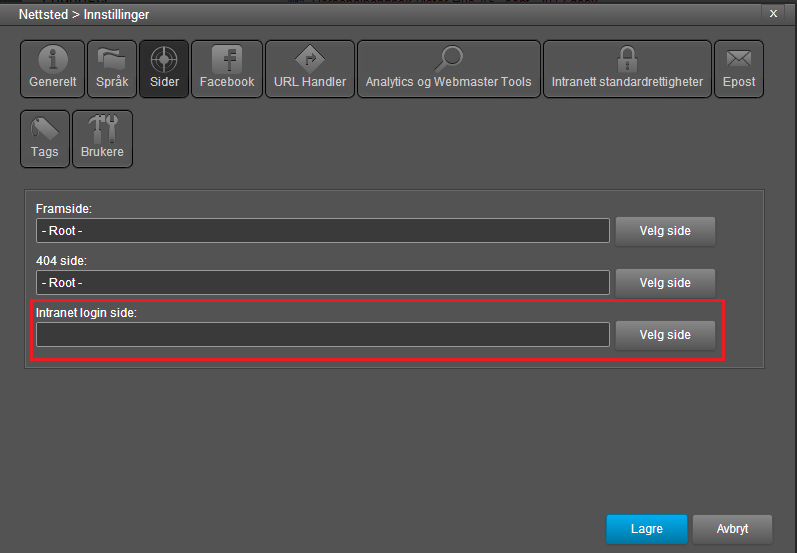The image size is (797, 553).
Task: Choose page for Intranet login side
Action: coord(665,335)
